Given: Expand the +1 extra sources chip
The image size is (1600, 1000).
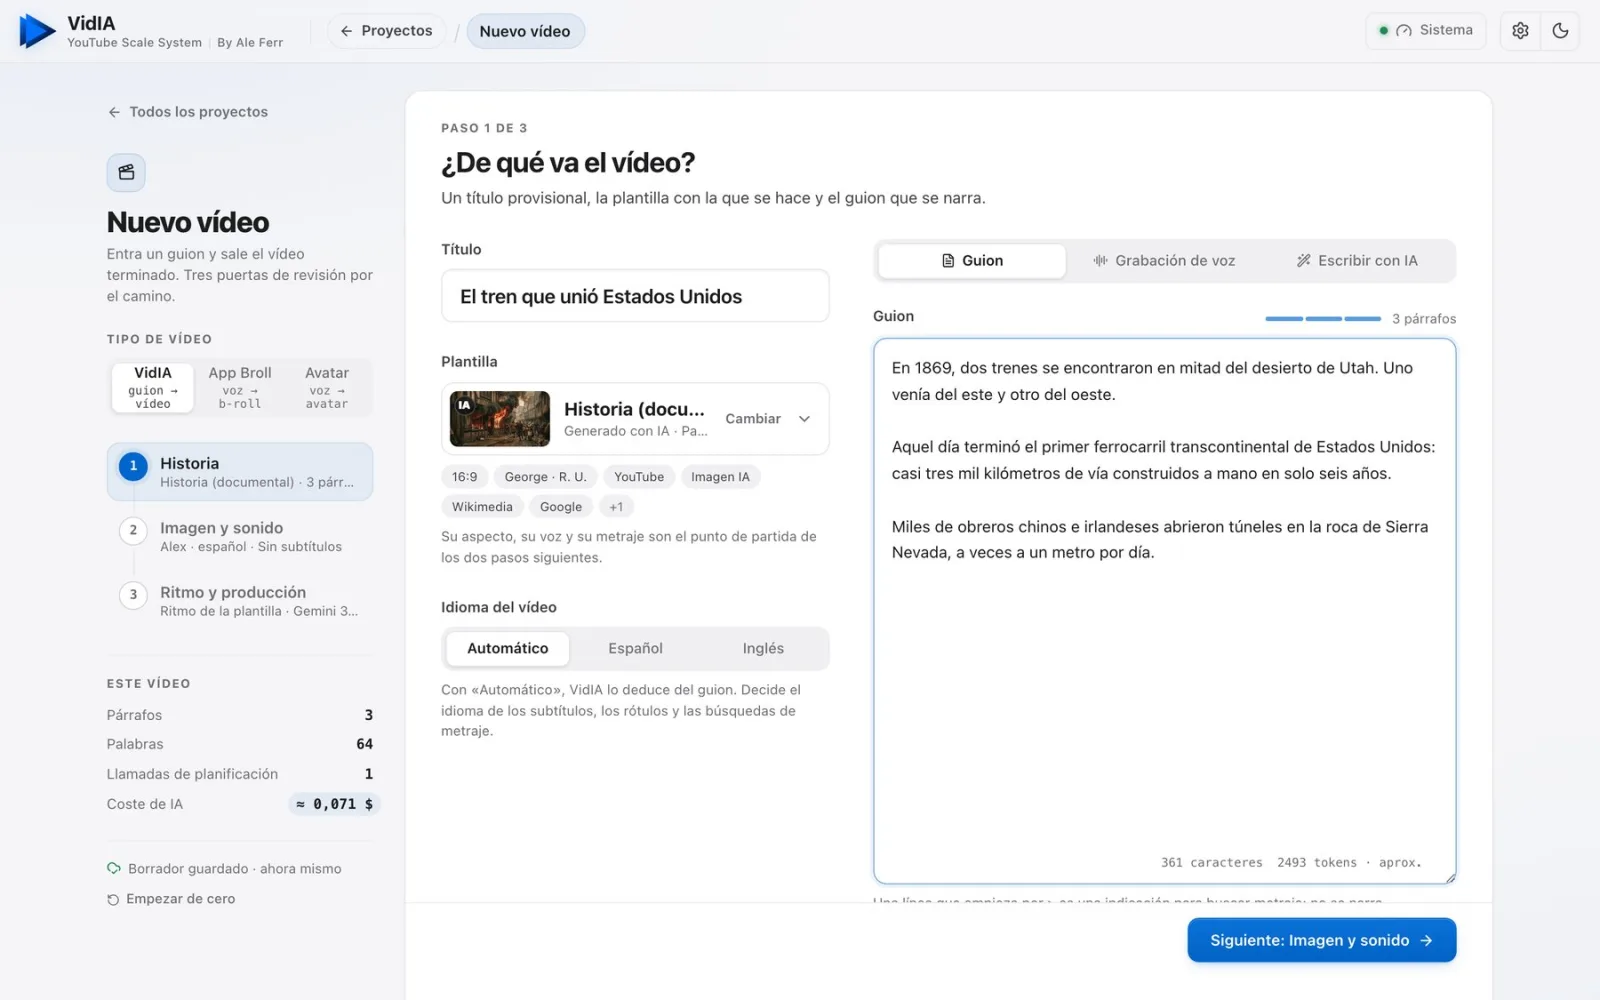Looking at the screenshot, I should (x=616, y=507).
